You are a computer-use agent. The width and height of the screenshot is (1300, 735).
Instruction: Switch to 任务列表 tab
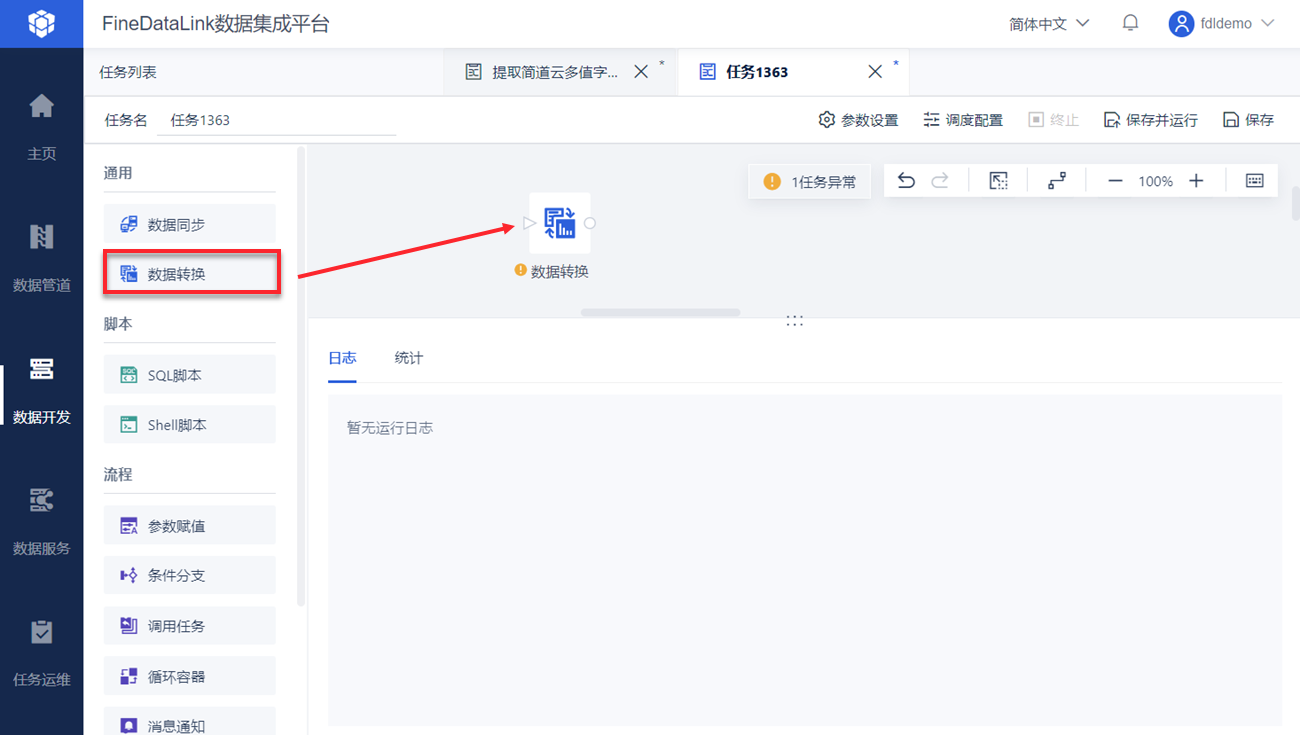[x=128, y=72]
